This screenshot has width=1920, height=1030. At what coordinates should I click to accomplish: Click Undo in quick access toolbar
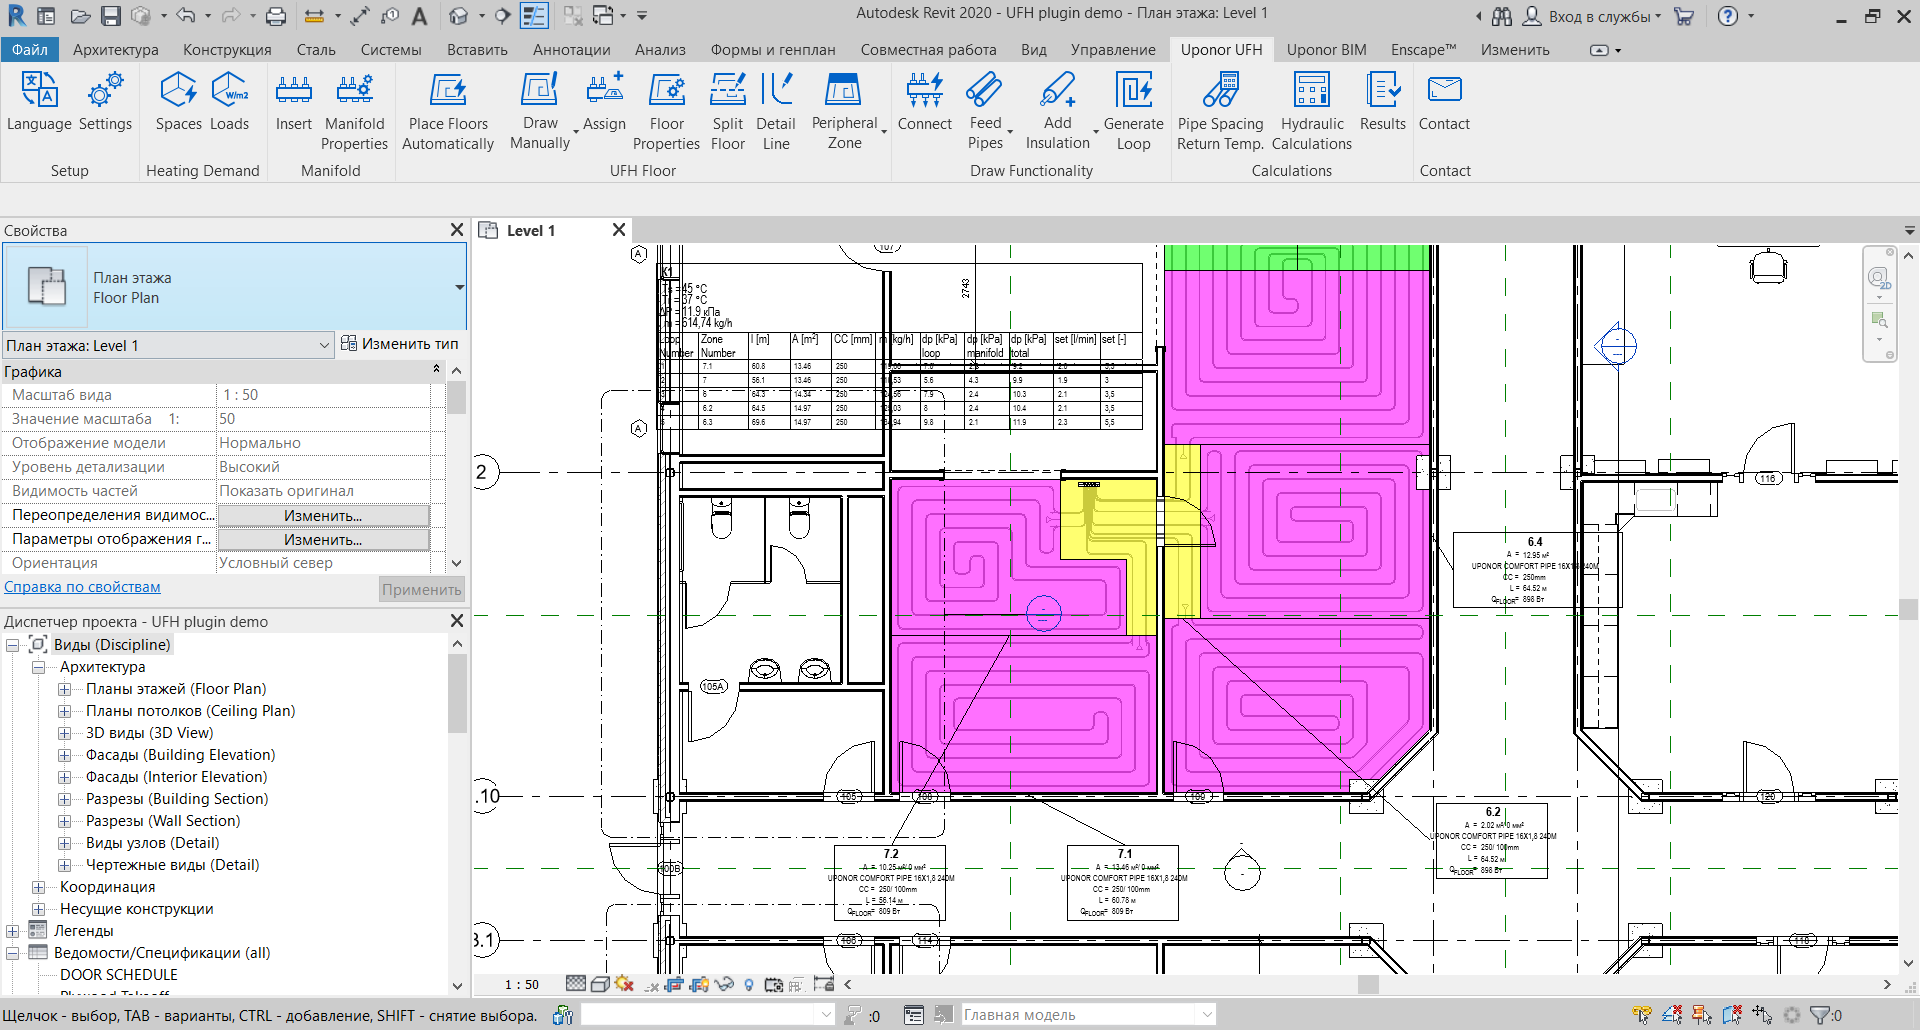(185, 16)
